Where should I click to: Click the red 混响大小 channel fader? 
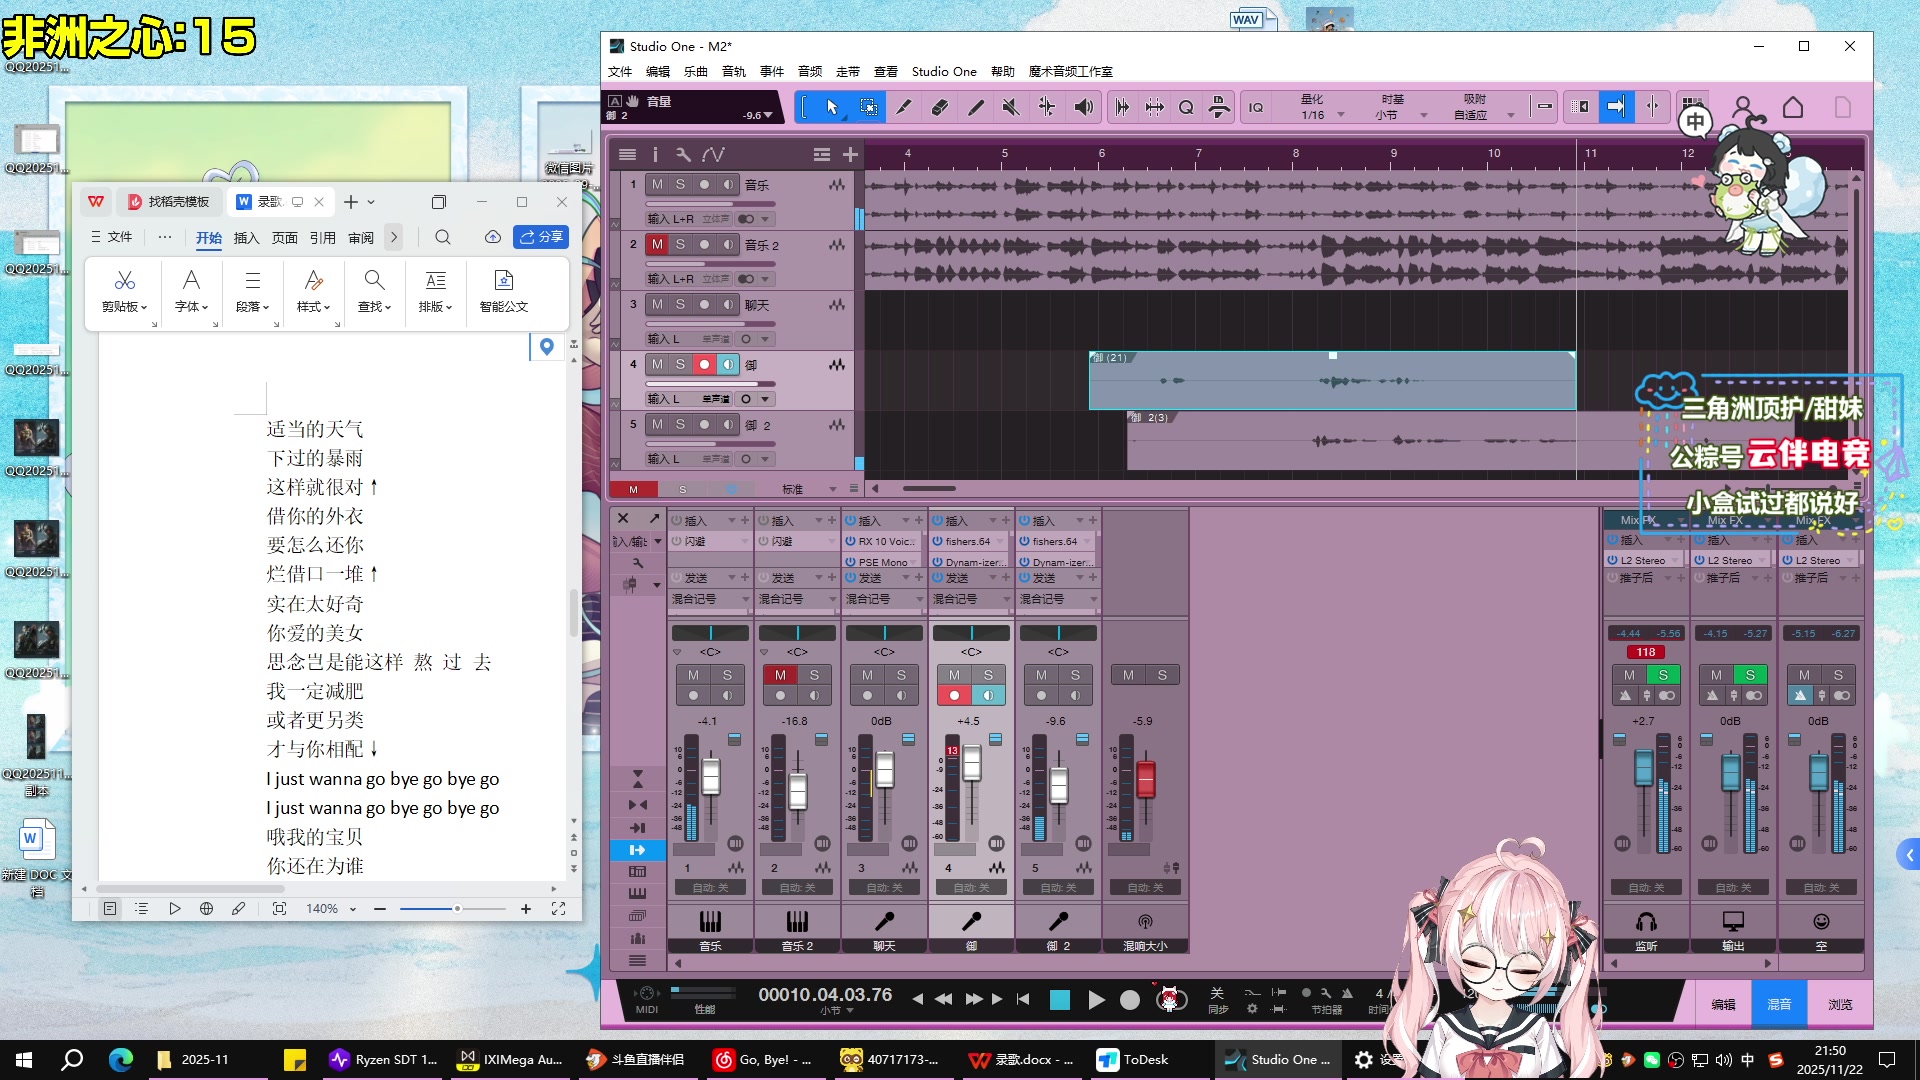tap(1146, 779)
